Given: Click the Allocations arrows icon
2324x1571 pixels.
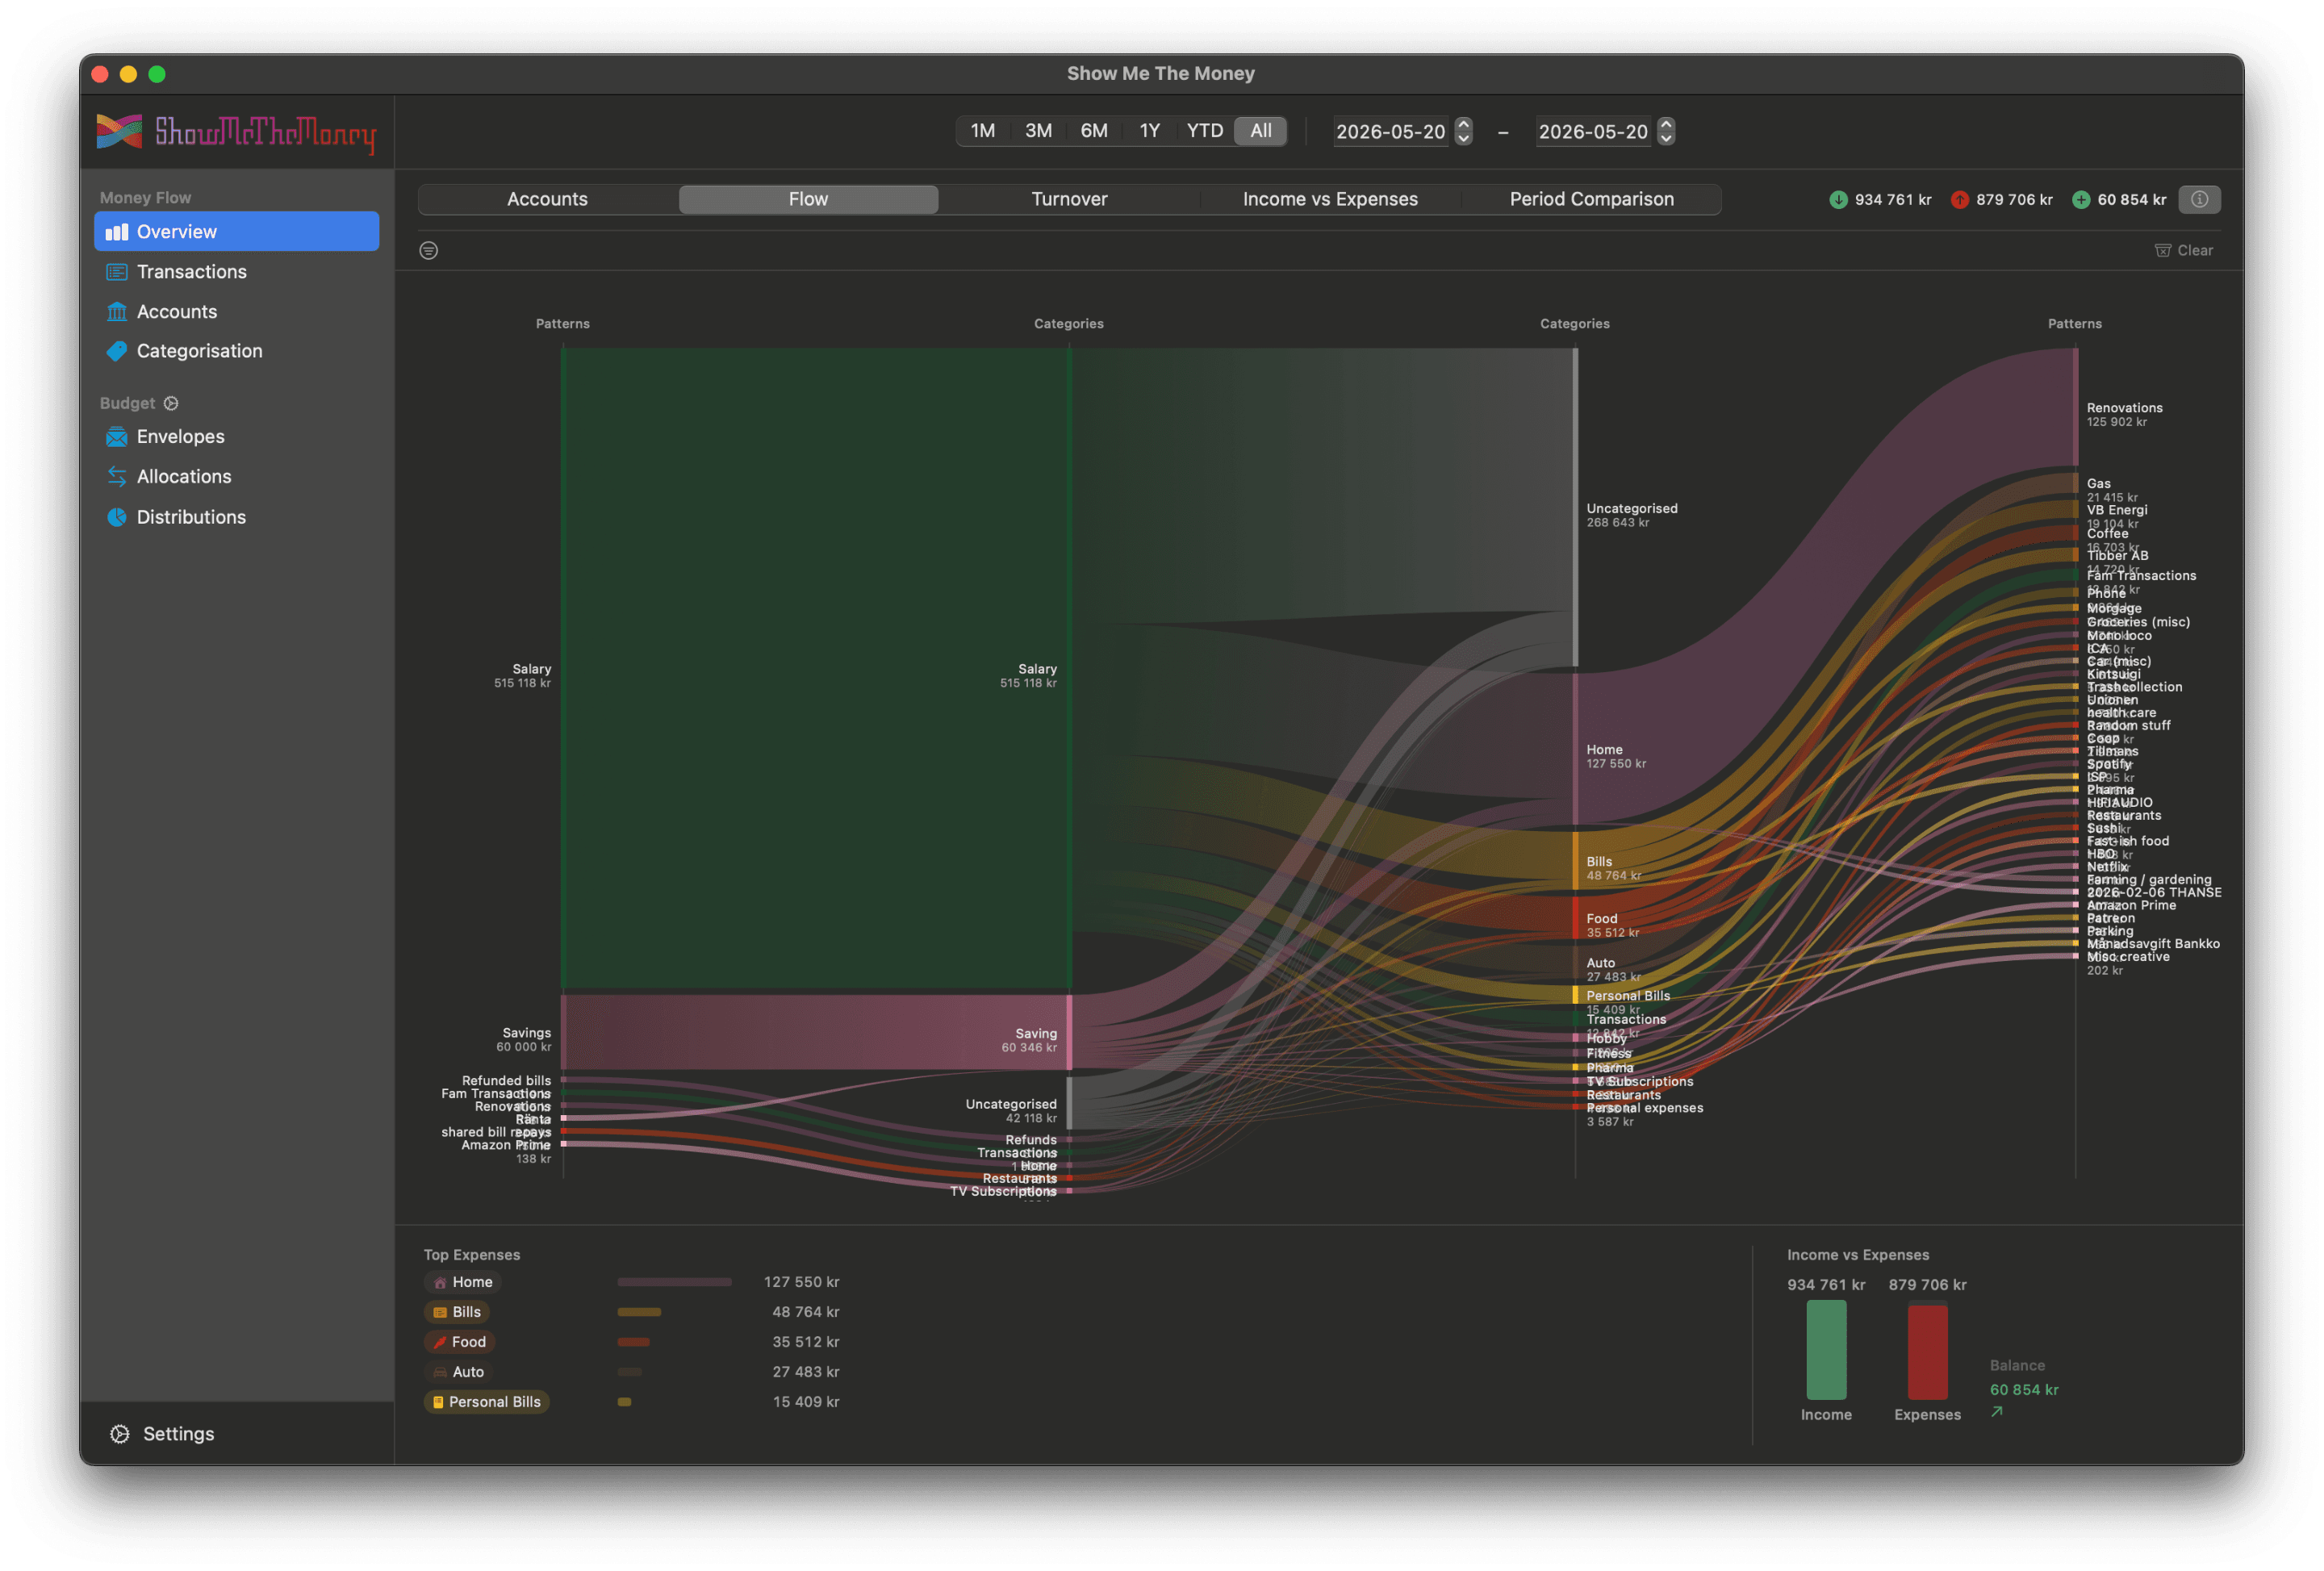Looking at the screenshot, I should point(117,477).
